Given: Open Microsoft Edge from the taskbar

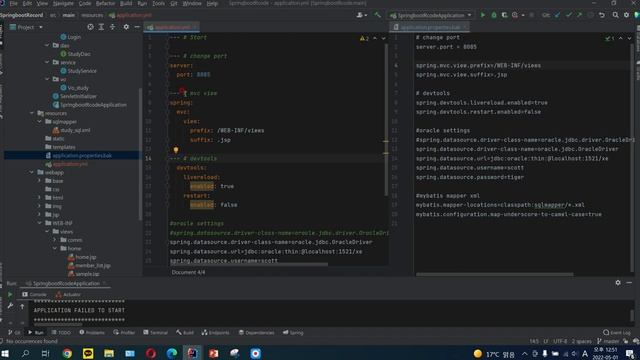Looking at the screenshot, I should (172, 353).
